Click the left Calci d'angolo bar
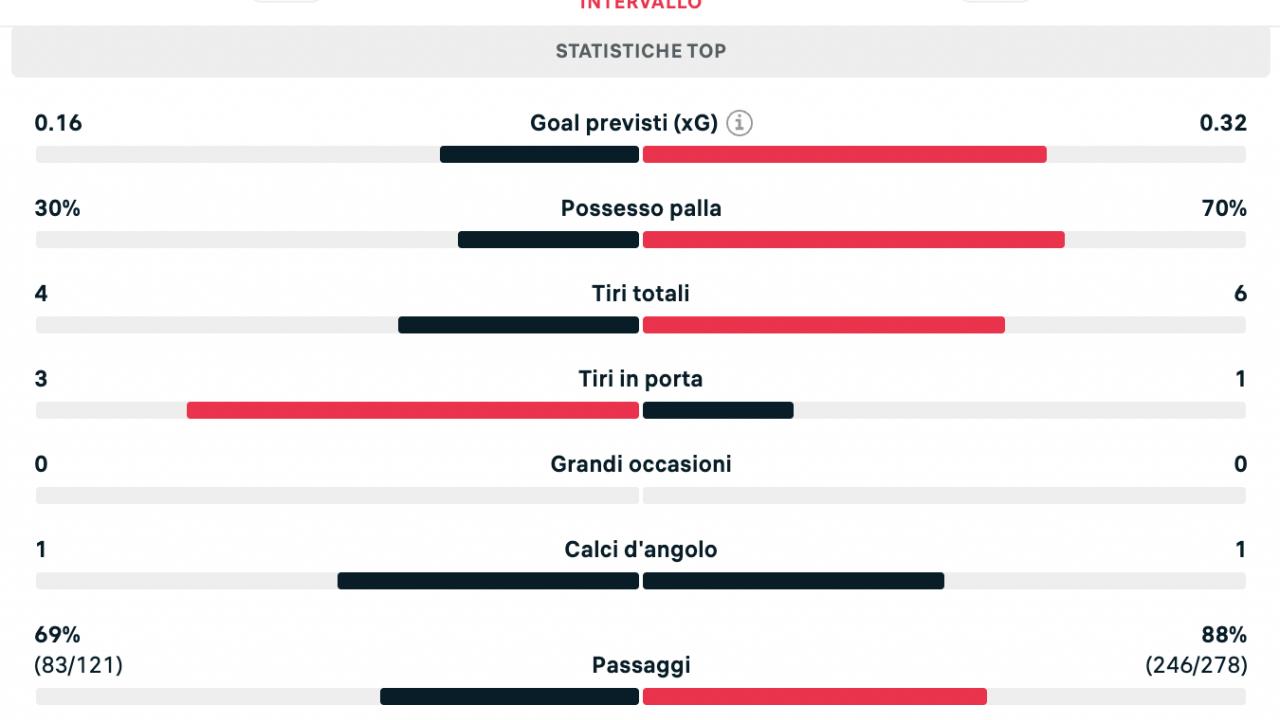Image resolution: width=1280 pixels, height=720 pixels. click(488, 581)
